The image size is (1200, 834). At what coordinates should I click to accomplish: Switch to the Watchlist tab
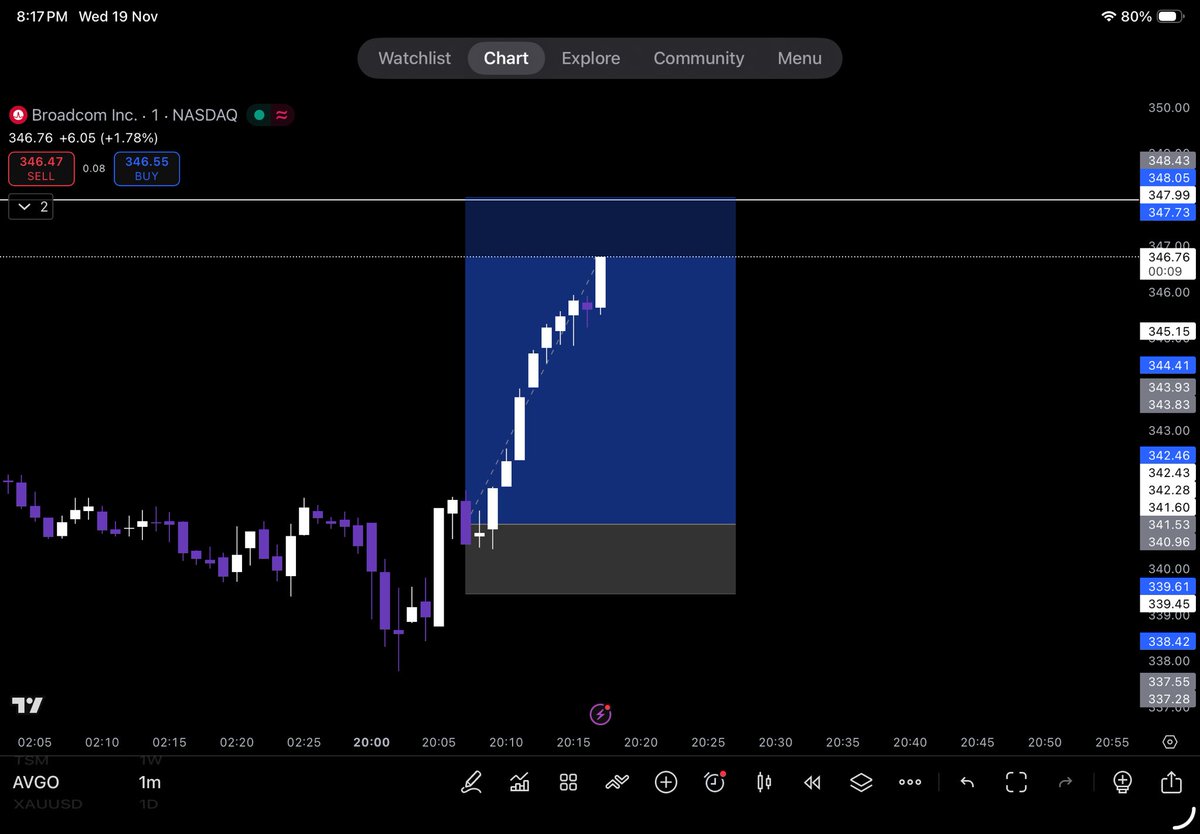click(x=414, y=58)
